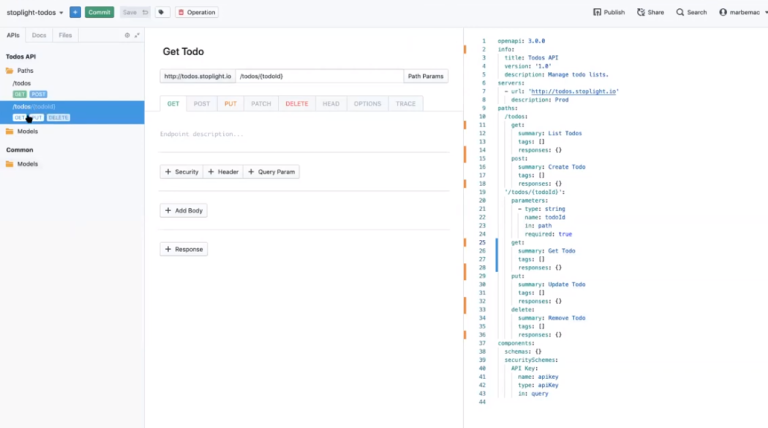768x428 pixels.
Task: Switch to the Files sidebar tab
Action: [65, 35]
